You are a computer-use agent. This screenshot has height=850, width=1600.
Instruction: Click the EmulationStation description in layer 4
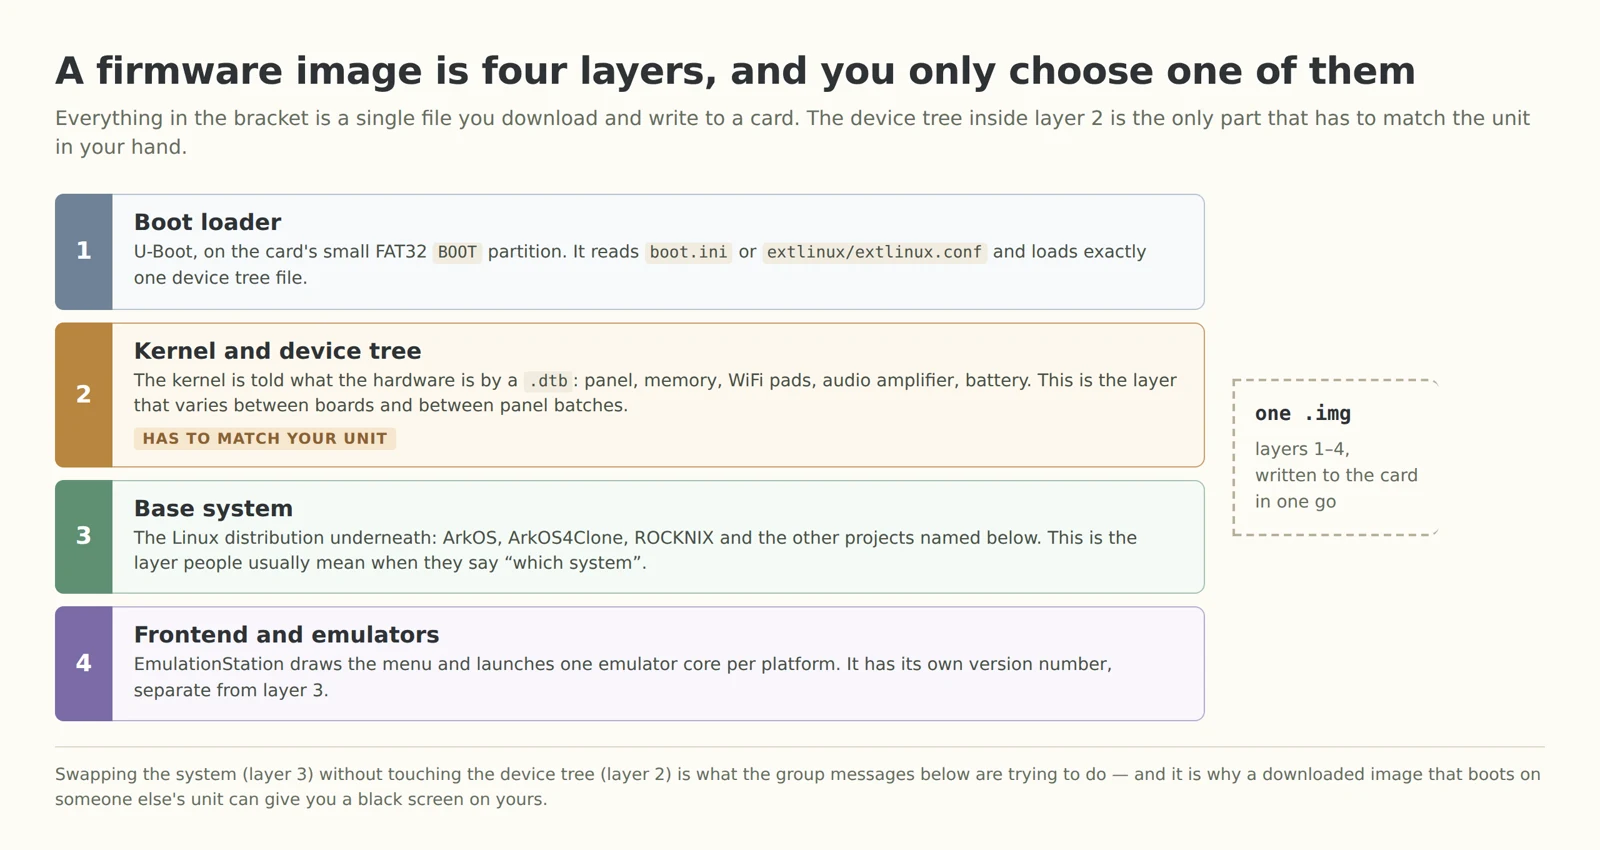coord(622,677)
